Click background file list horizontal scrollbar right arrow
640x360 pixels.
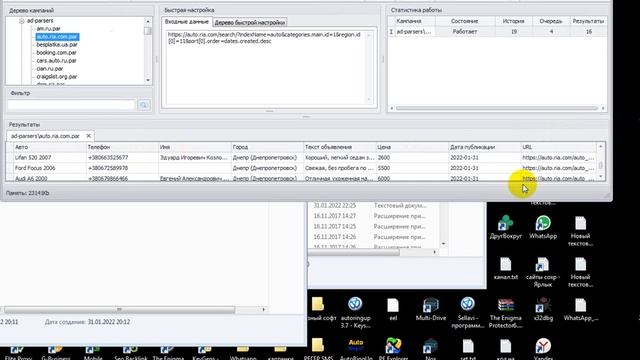tap(434, 252)
